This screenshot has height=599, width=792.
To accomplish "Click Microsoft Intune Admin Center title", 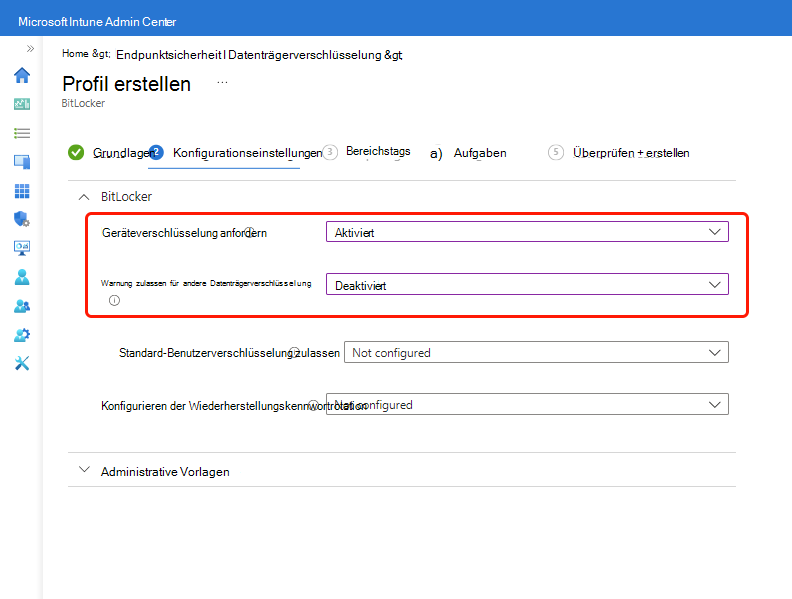I will click(97, 22).
